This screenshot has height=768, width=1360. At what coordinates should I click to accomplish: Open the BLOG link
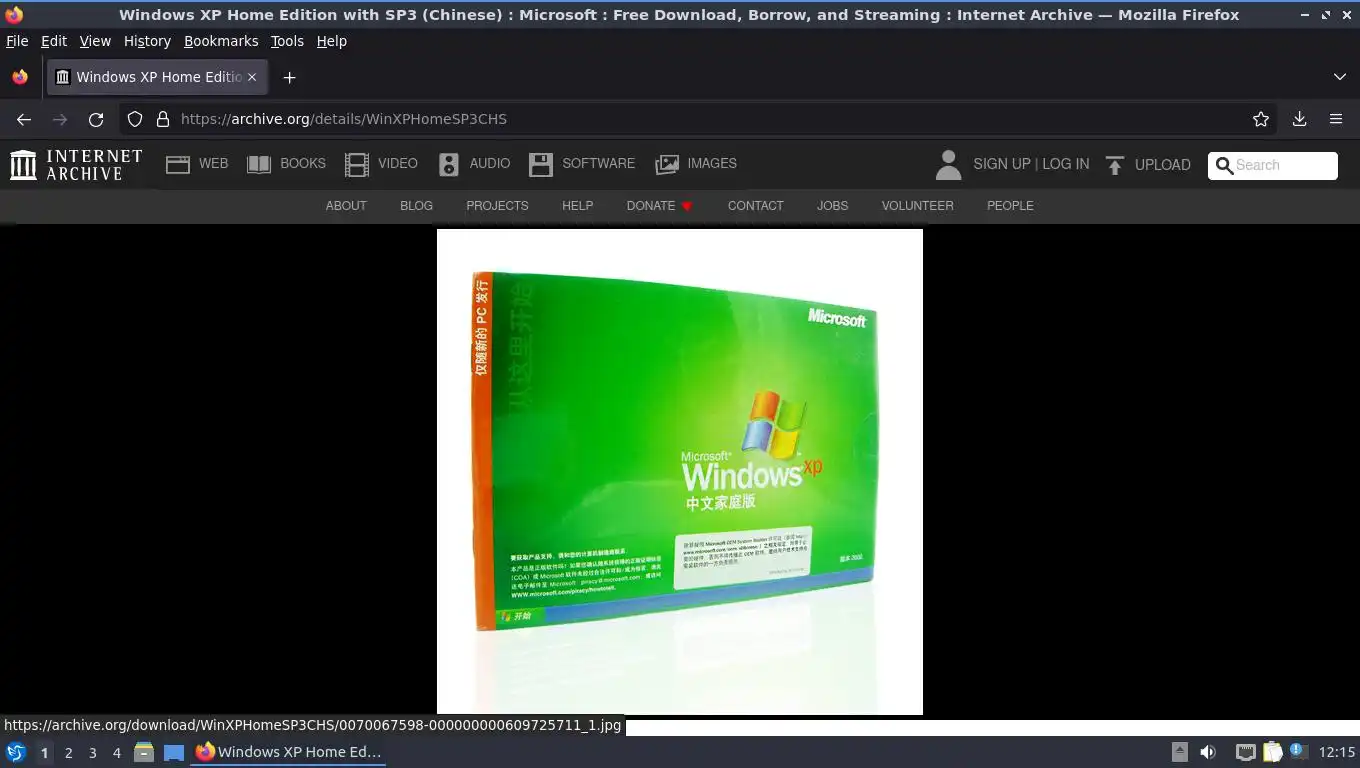click(416, 206)
